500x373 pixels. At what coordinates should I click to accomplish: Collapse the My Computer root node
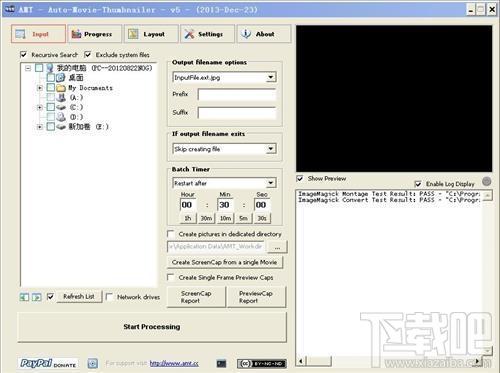pos(28,68)
